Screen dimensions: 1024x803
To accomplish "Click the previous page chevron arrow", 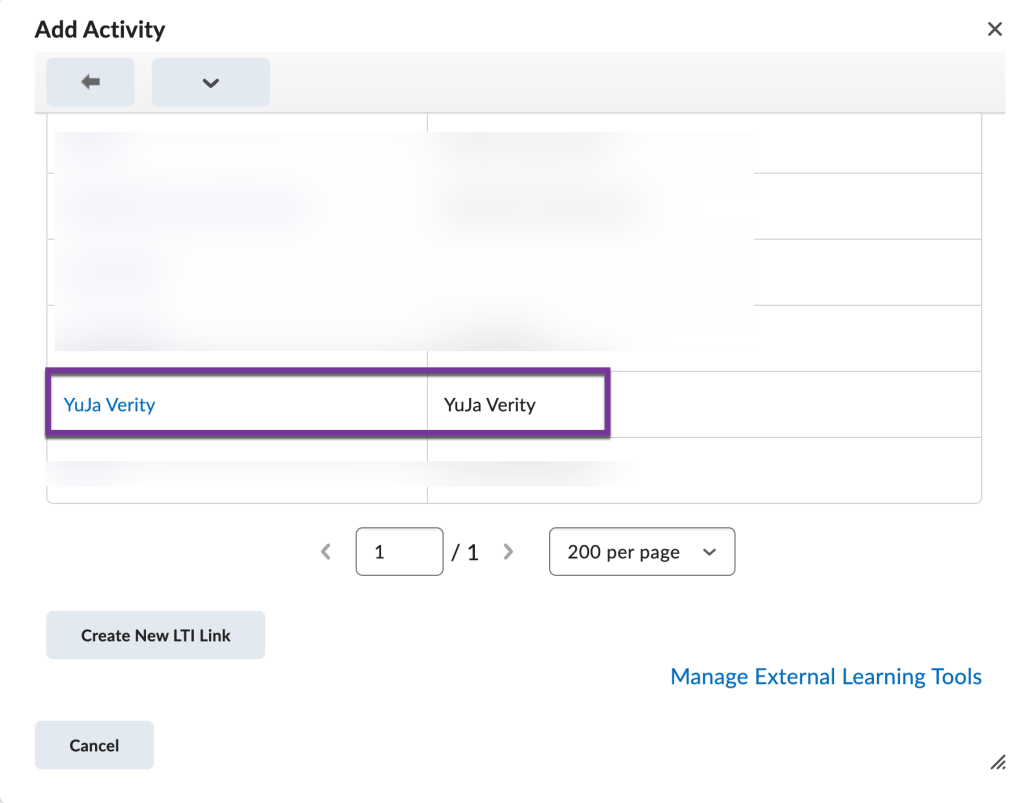I will [x=325, y=551].
